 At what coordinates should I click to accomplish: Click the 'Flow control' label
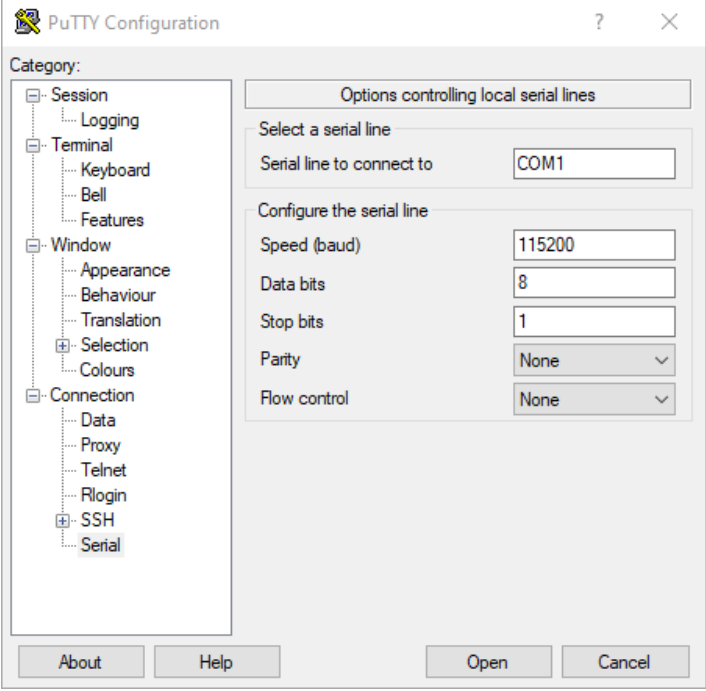[x=304, y=398]
